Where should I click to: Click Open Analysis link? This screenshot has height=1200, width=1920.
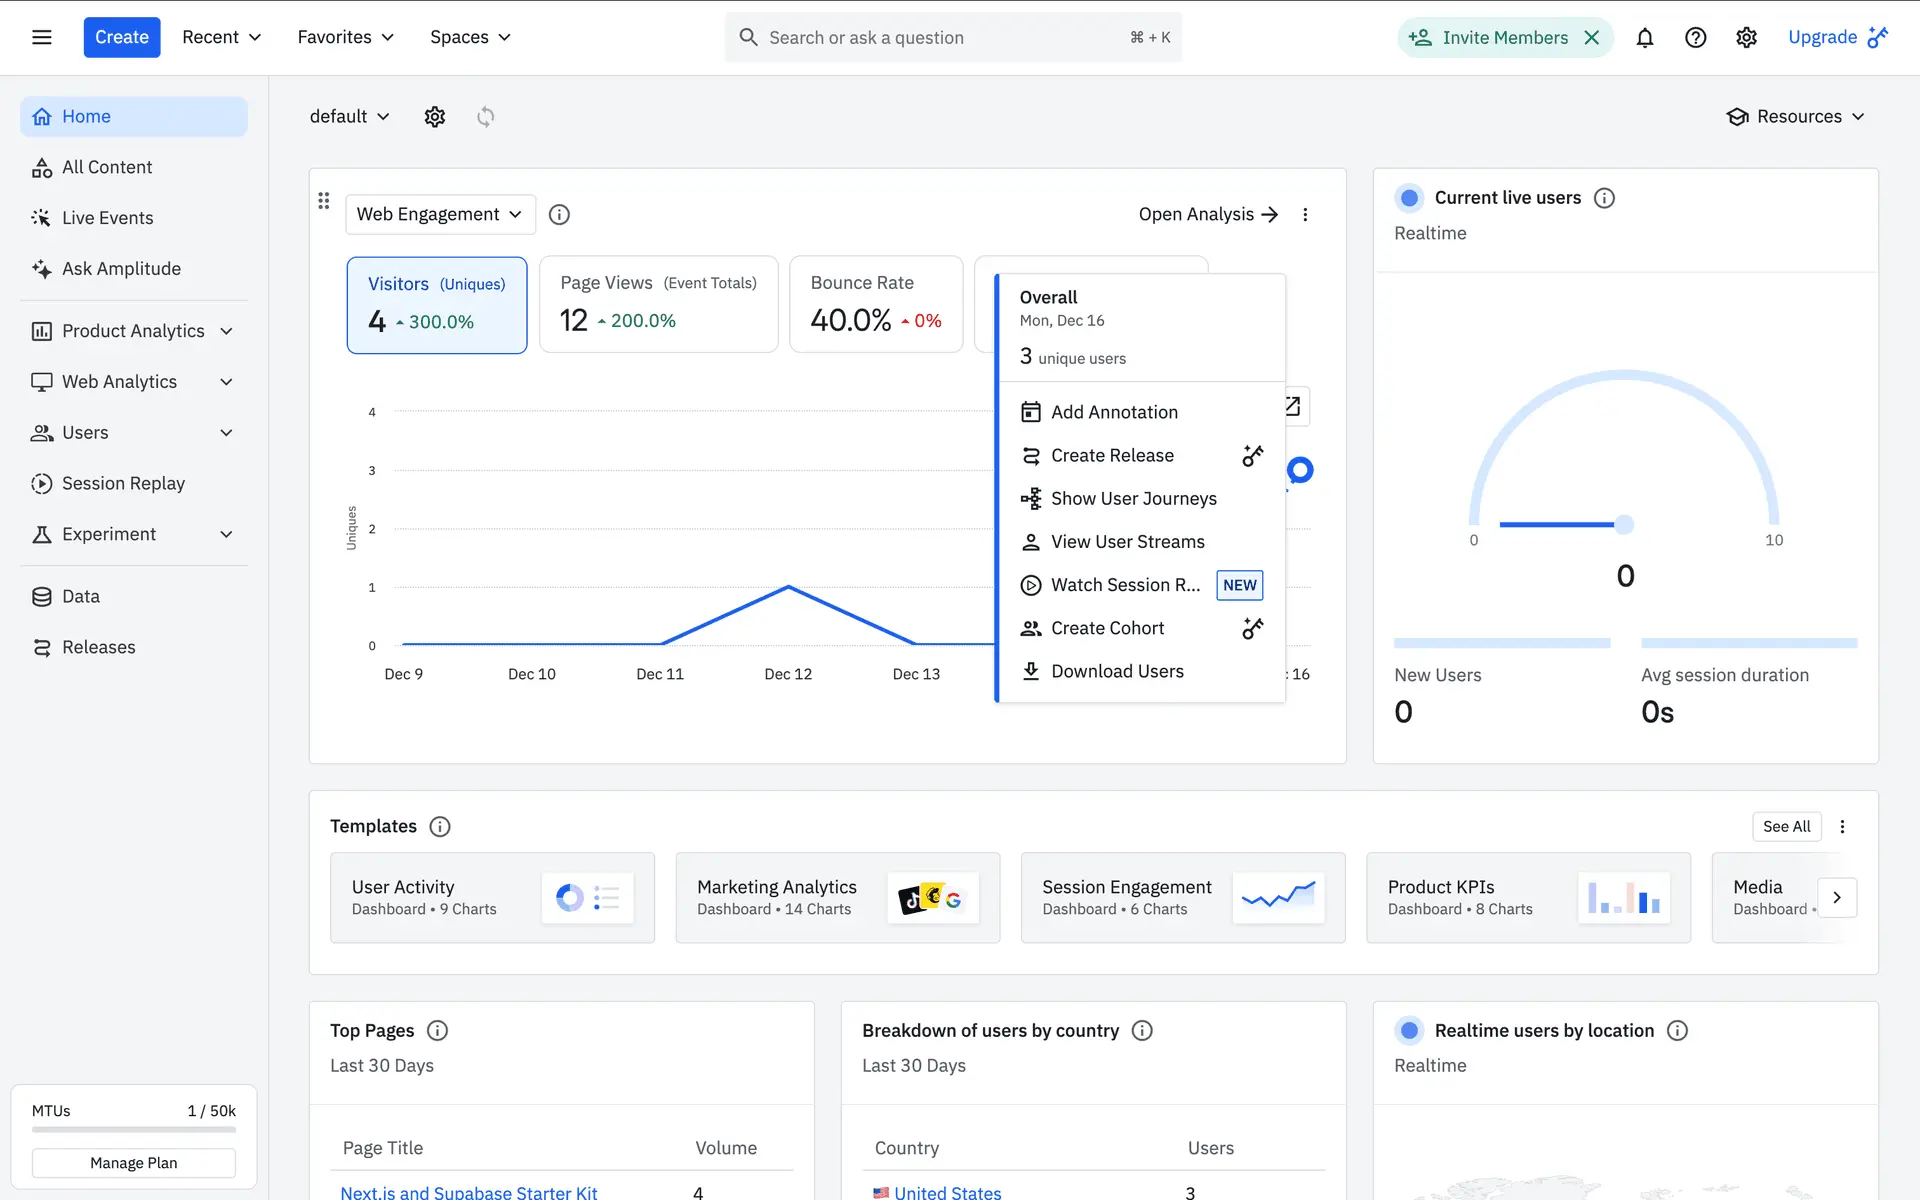[x=1208, y=215]
